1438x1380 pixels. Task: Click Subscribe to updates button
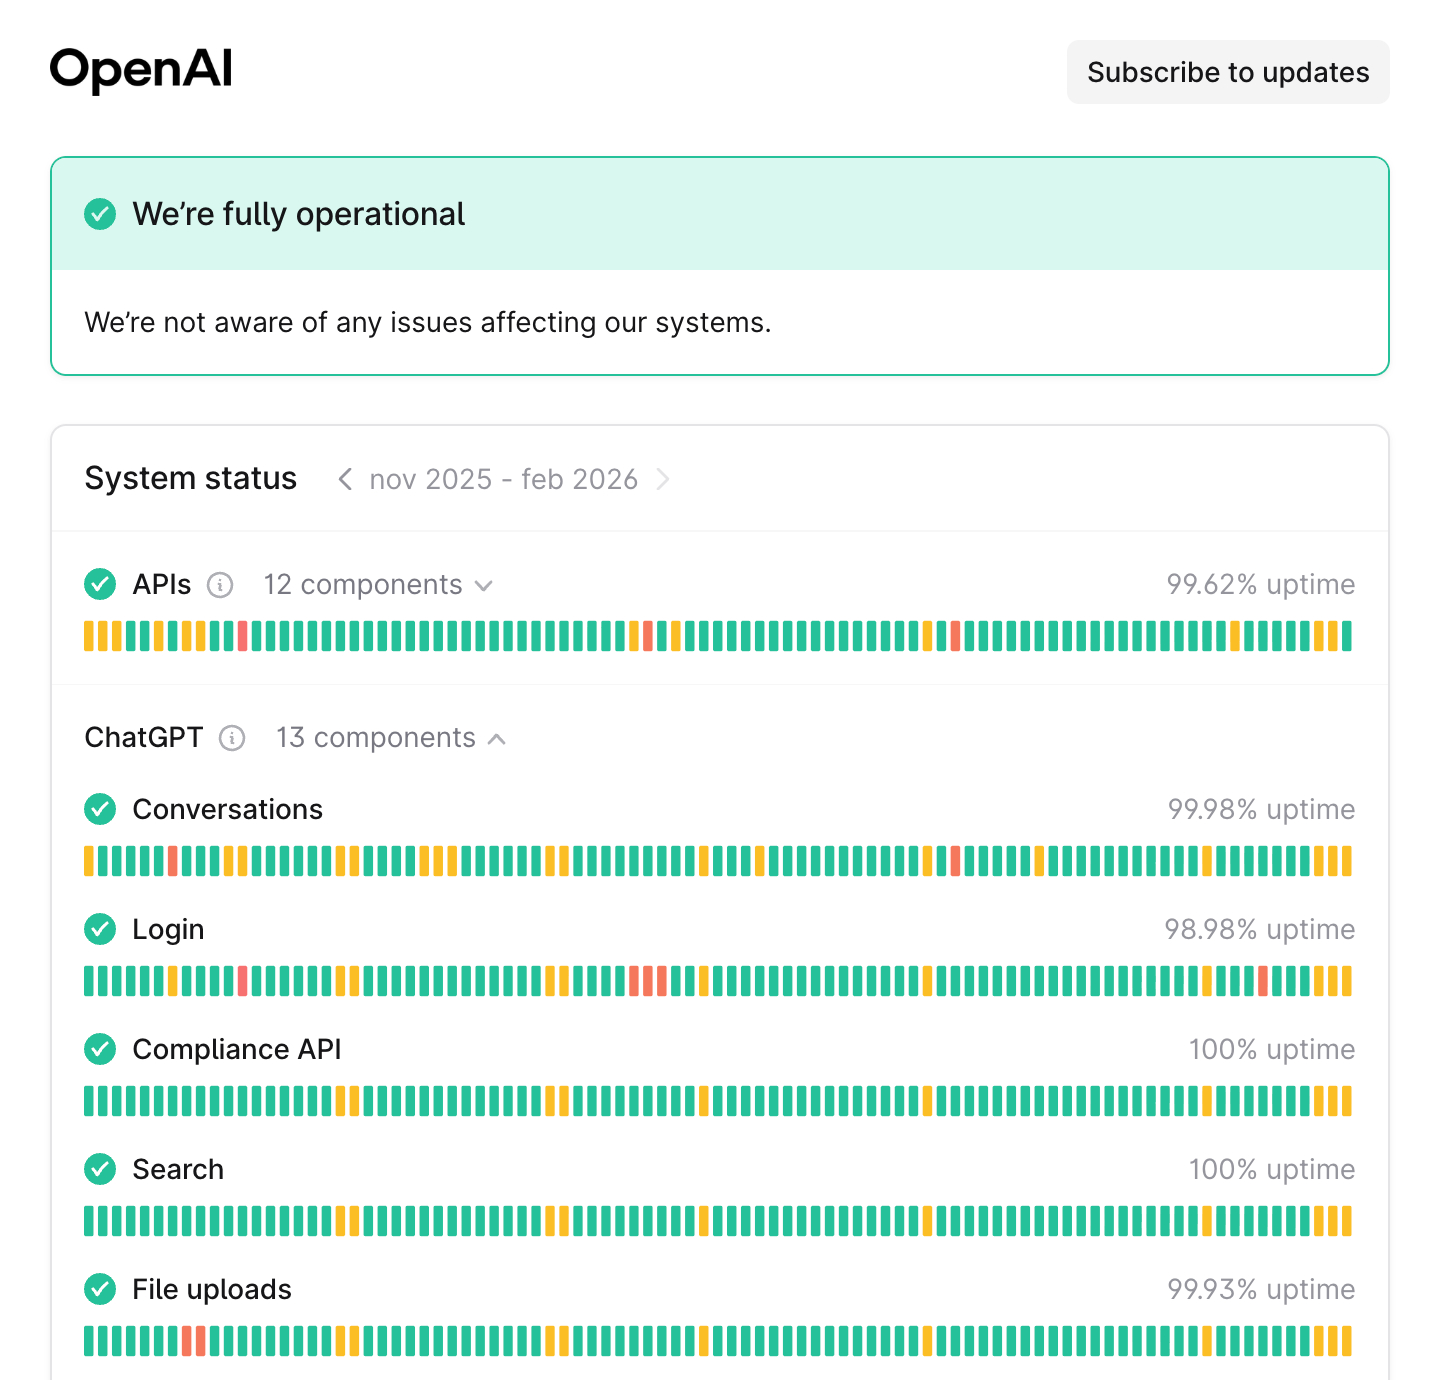click(1228, 72)
